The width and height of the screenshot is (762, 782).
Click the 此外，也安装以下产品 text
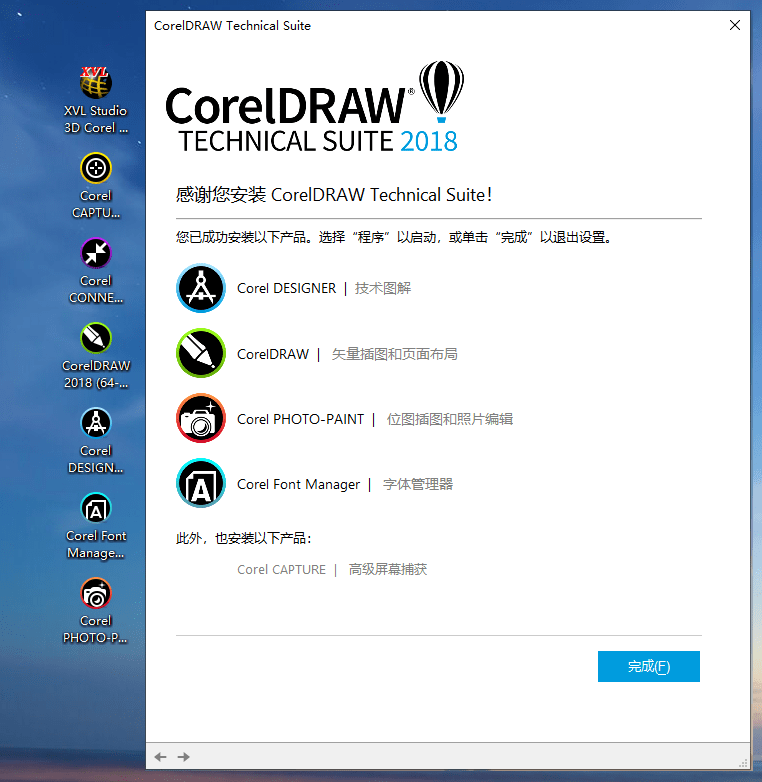pyautogui.click(x=244, y=539)
